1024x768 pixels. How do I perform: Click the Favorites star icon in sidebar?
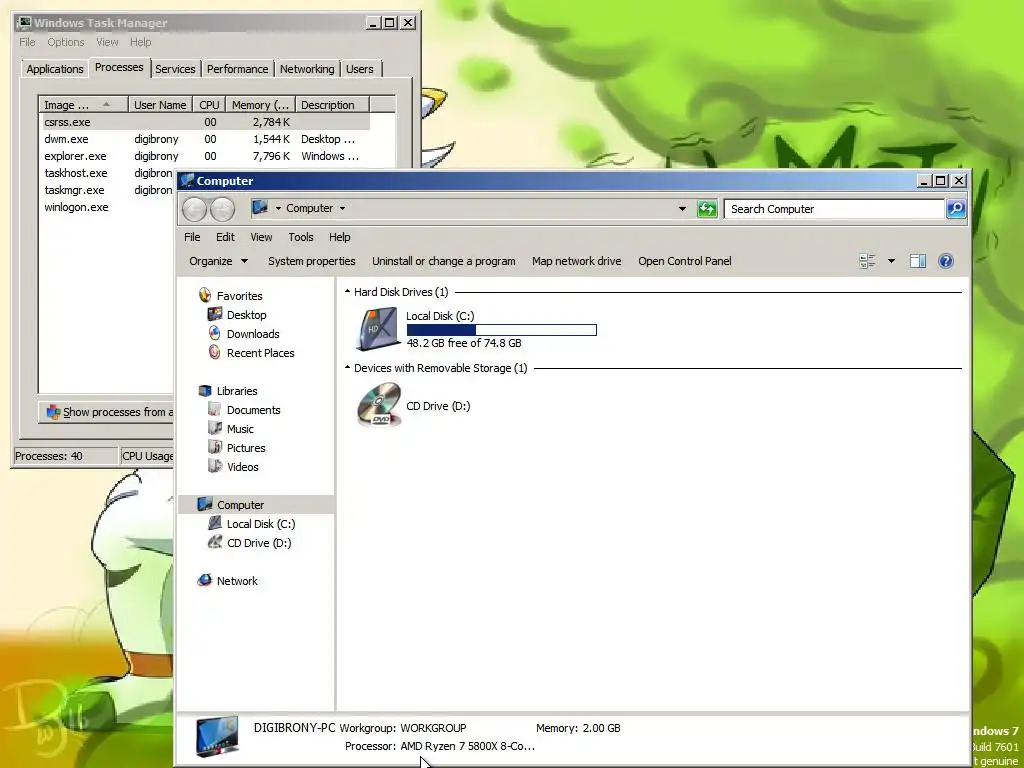point(205,295)
